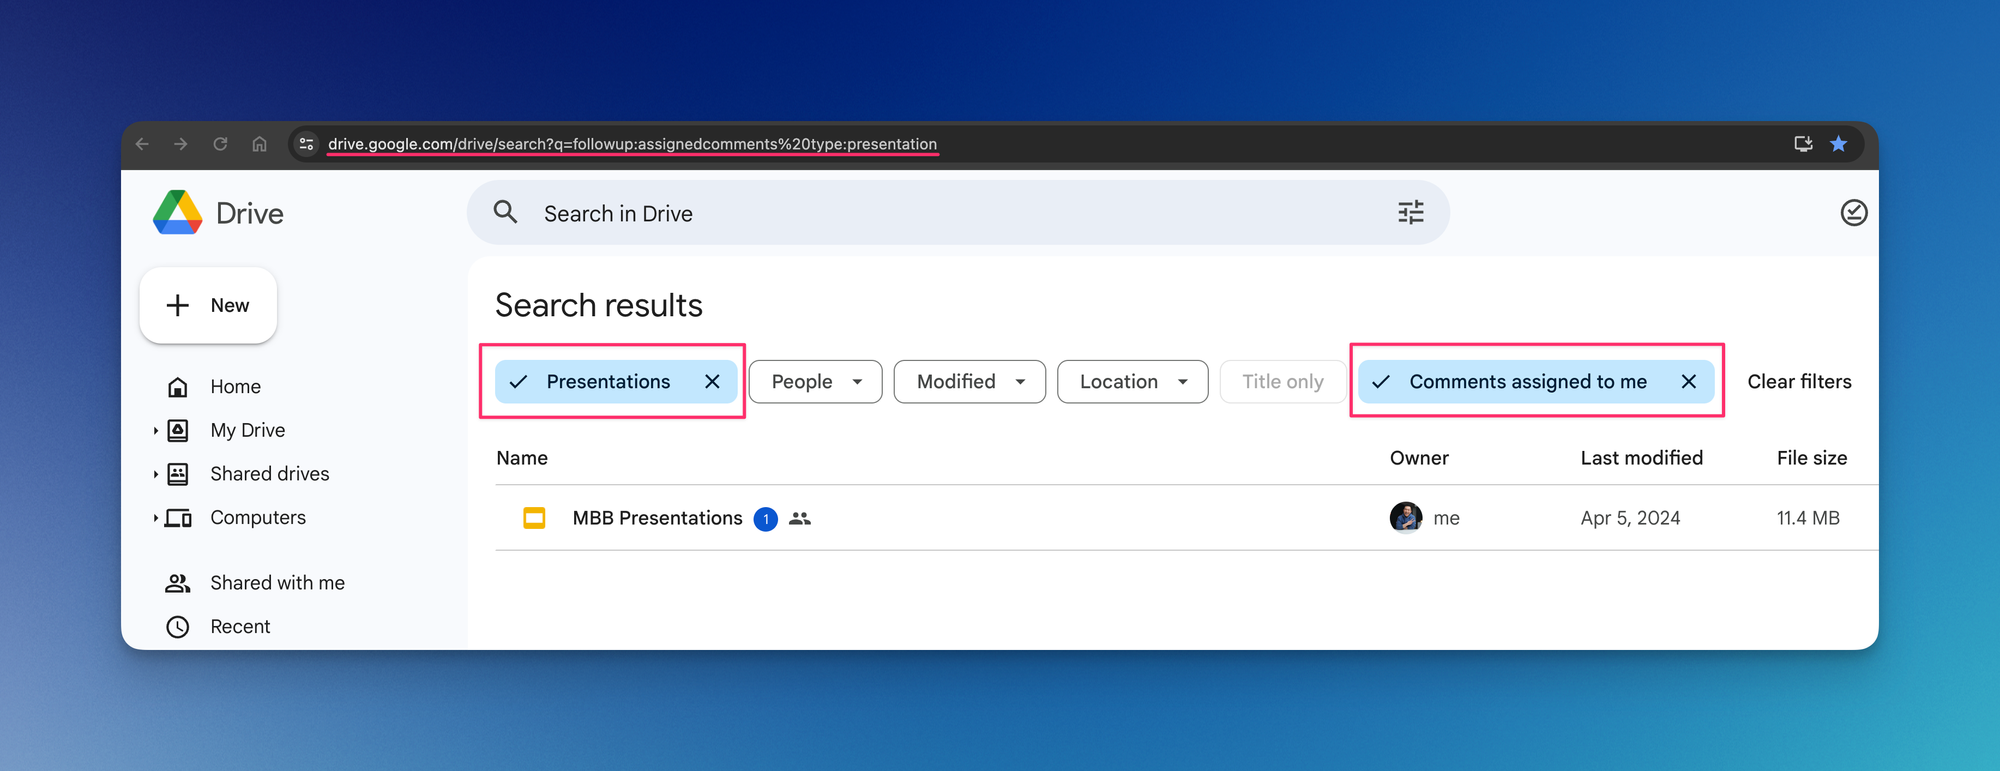Click the bookmark star icon

click(1838, 144)
